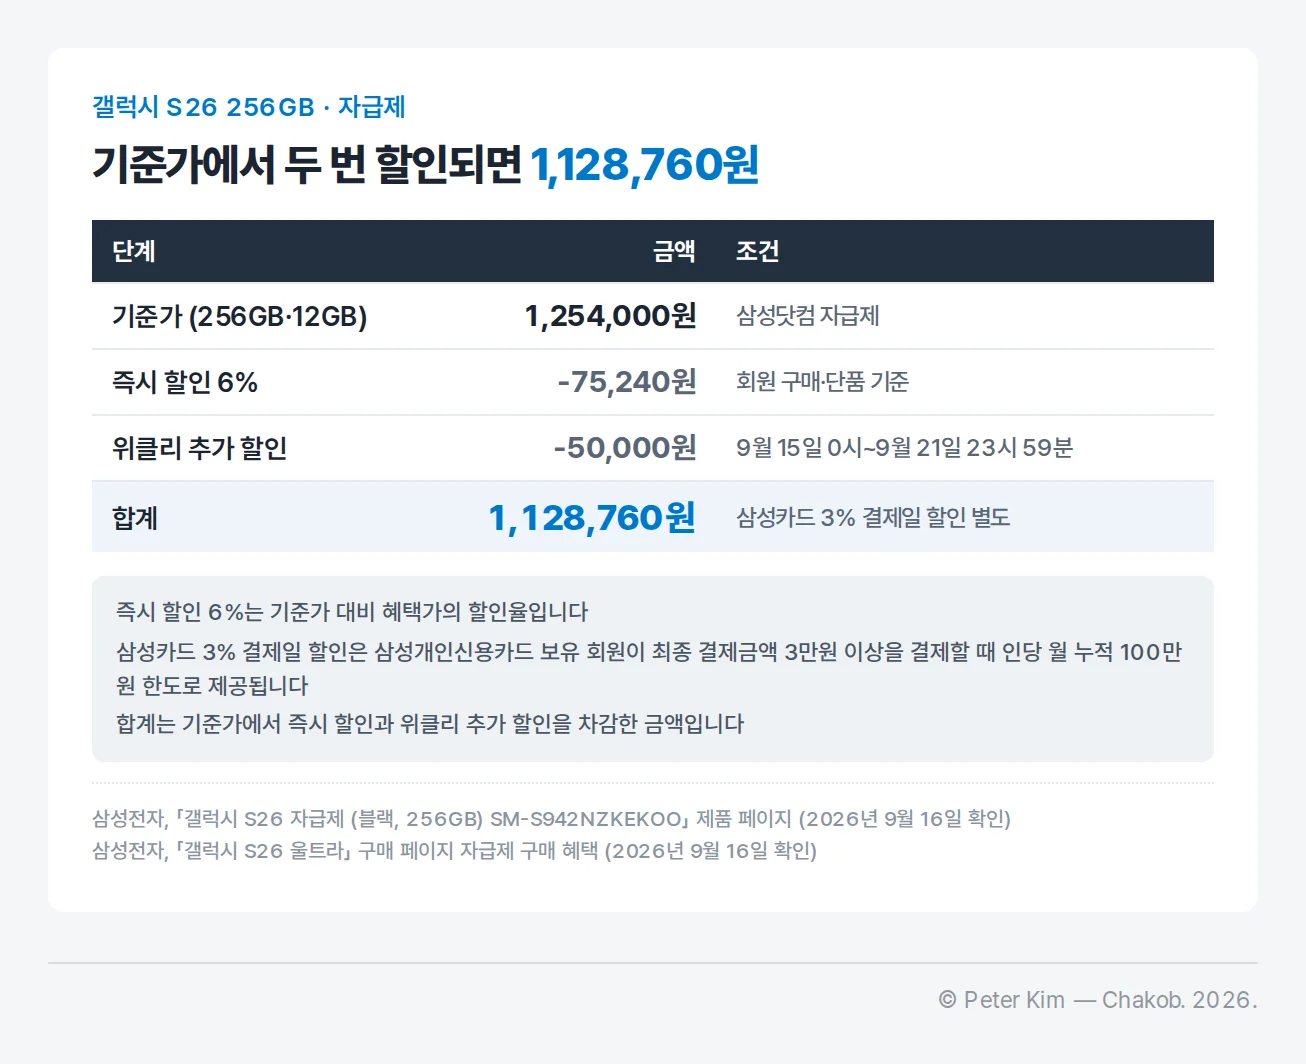Click the amount -50,000원
Screen dimensions: 1306x1064
(x=624, y=448)
